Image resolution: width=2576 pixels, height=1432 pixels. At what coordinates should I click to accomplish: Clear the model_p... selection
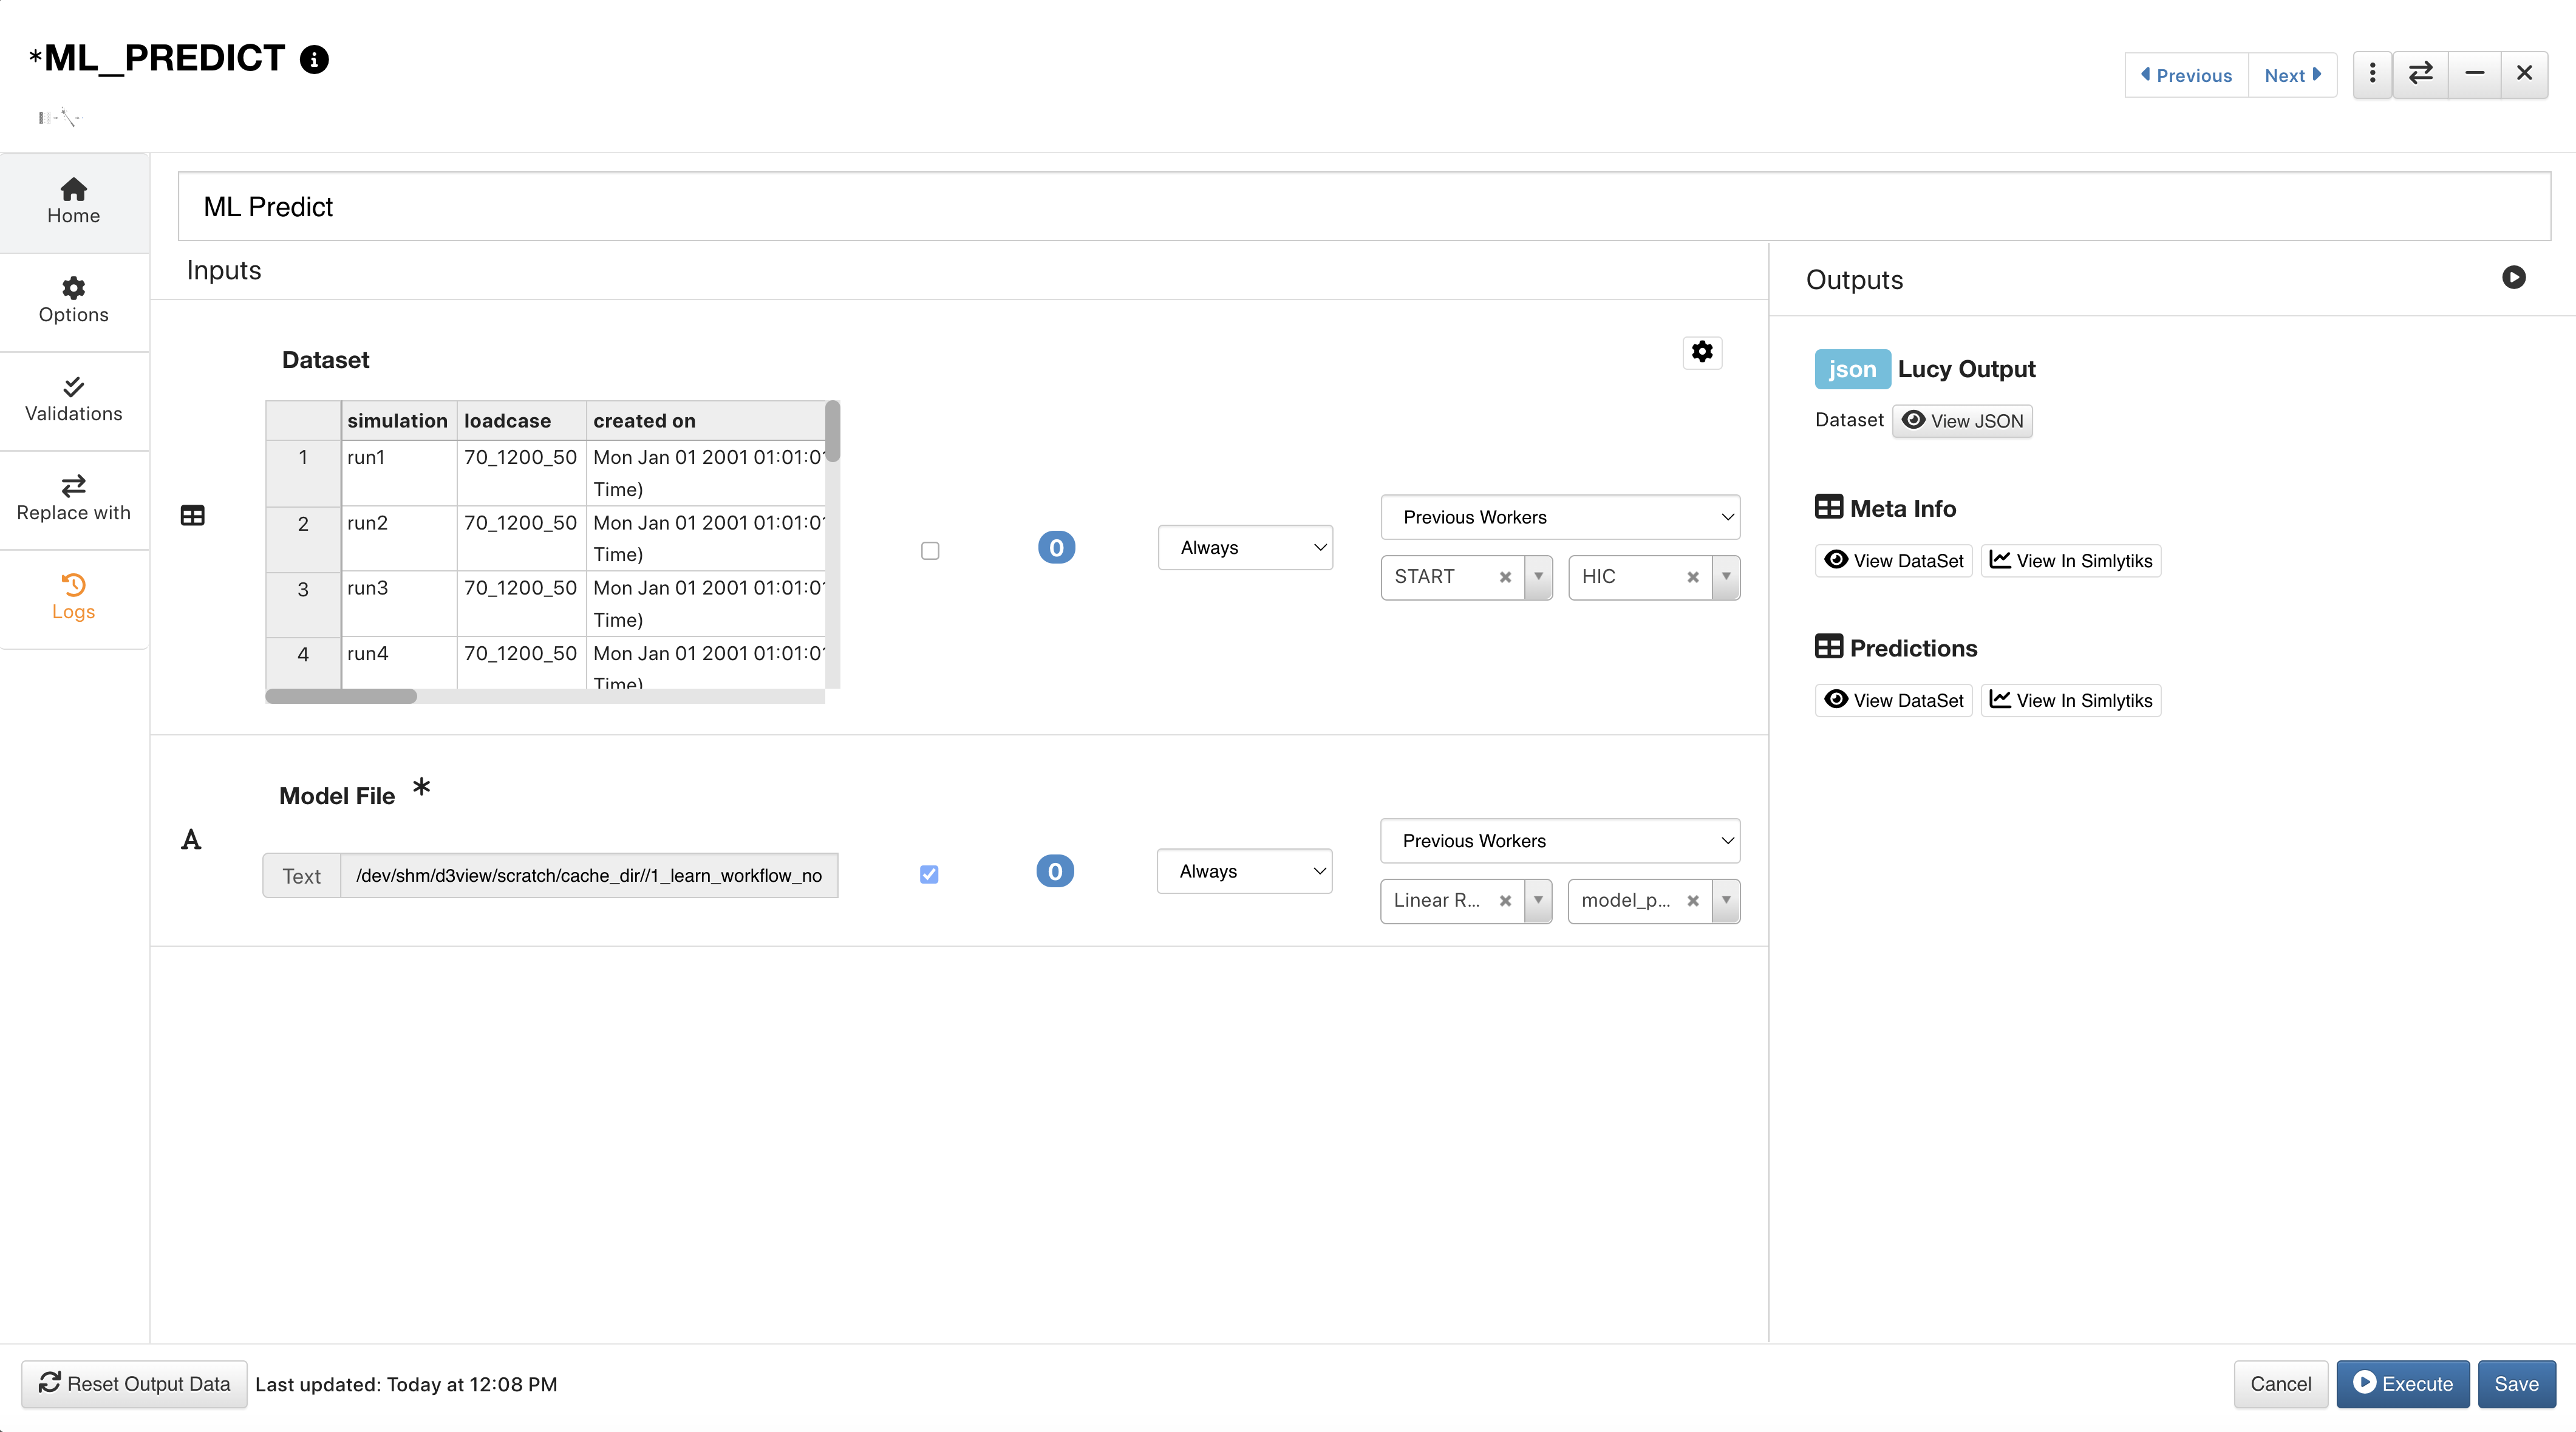[1693, 901]
